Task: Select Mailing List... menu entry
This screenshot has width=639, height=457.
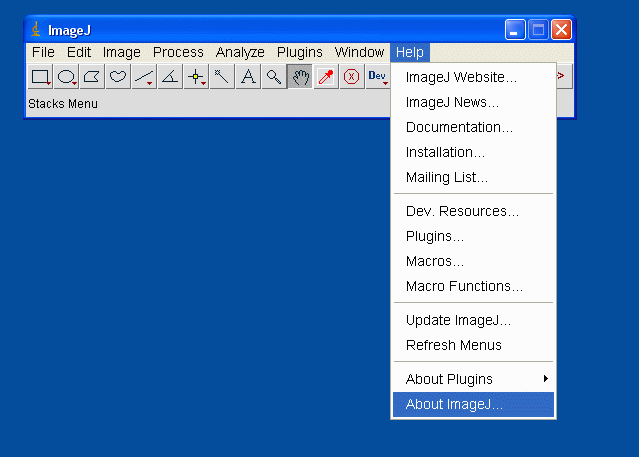Action: coord(473,177)
